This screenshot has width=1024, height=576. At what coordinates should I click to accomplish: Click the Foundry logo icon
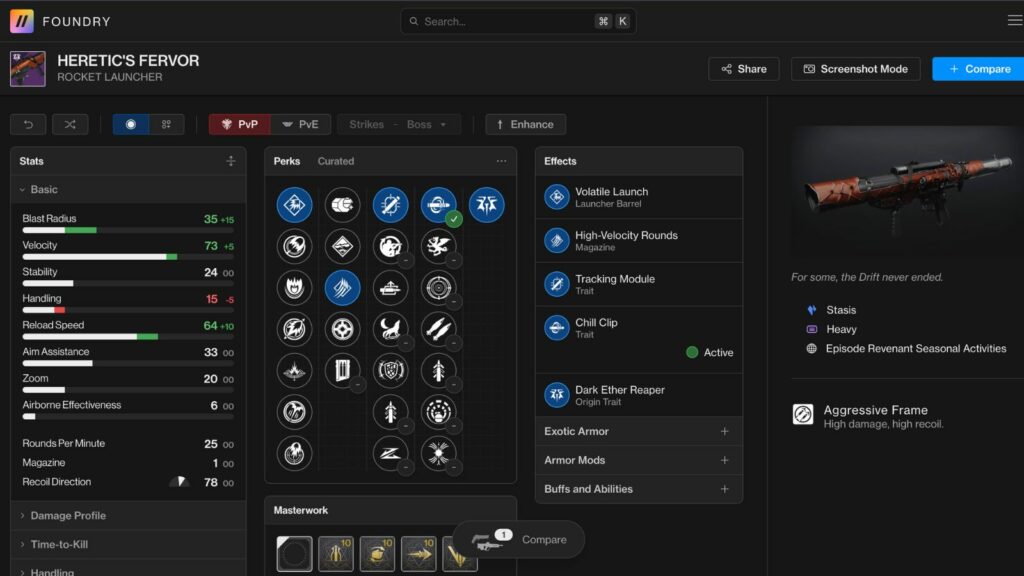tap(22, 21)
